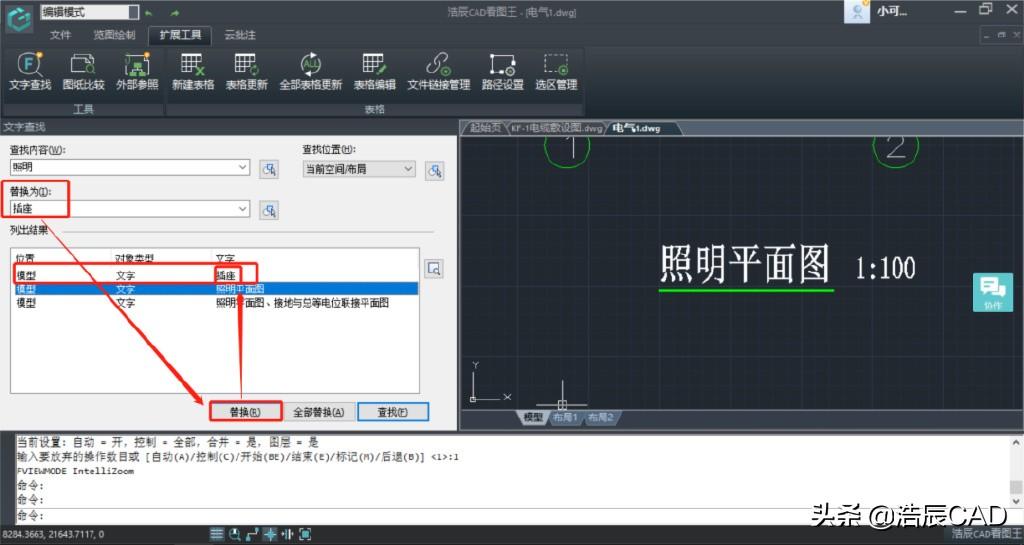Click the 照明平面图 title text in drawing
This screenshot has height=545, width=1024.
click(x=744, y=264)
